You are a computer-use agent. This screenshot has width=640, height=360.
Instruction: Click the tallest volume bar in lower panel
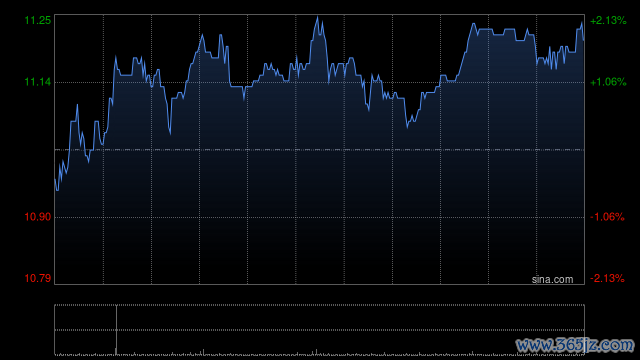(116, 330)
